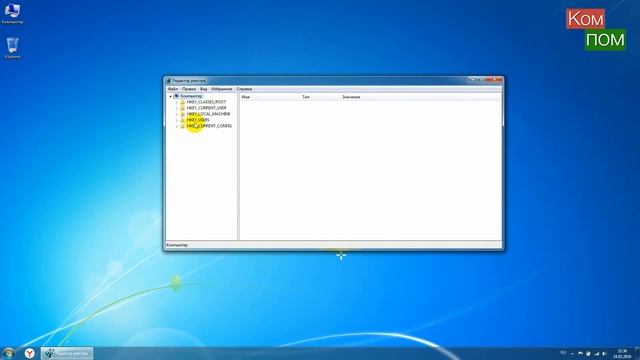Open the Избранное menu
The height and width of the screenshot is (360, 640).
click(222, 89)
